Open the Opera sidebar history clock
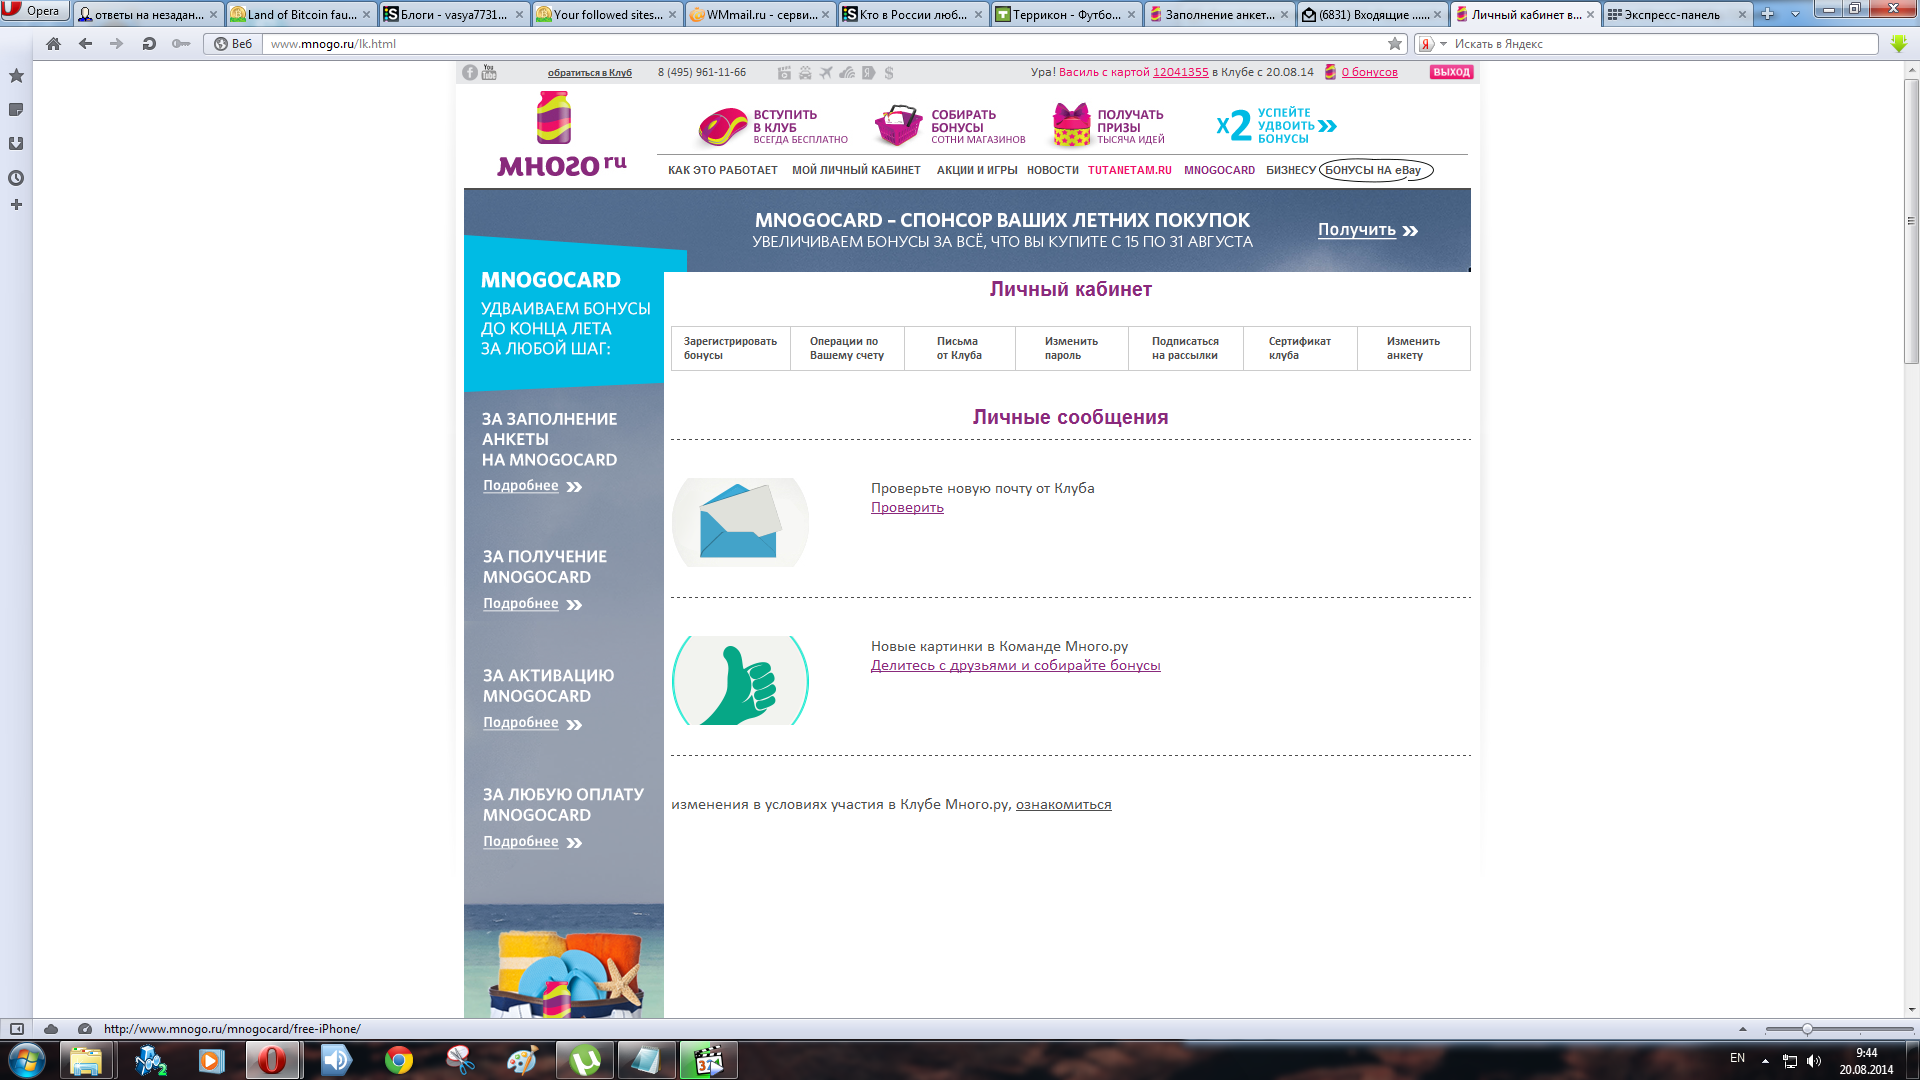The width and height of the screenshot is (1920, 1080). click(16, 178)
